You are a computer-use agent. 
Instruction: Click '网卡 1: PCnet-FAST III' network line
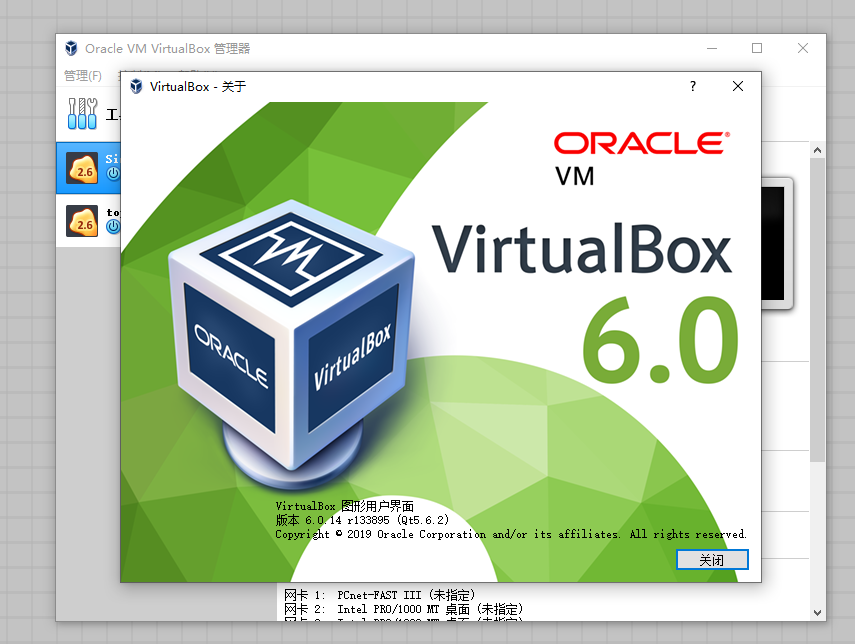pos(380,595)
